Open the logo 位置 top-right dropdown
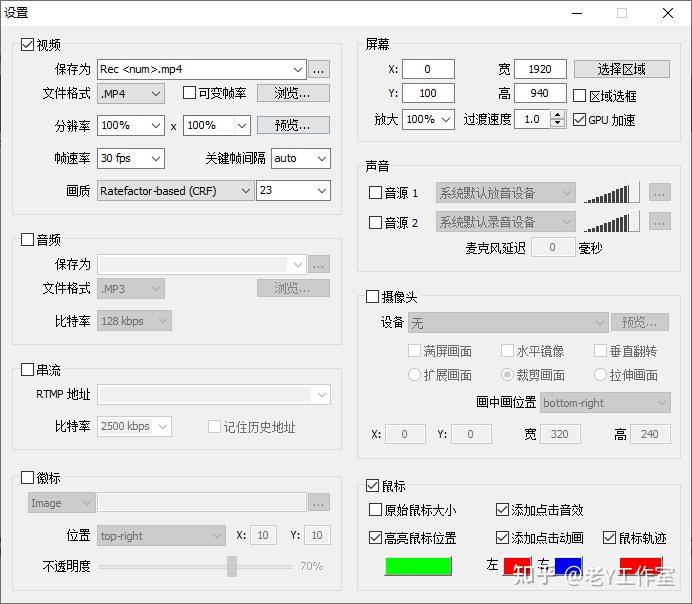This screenshot has width=692, height=604. [x=161, y=536]
